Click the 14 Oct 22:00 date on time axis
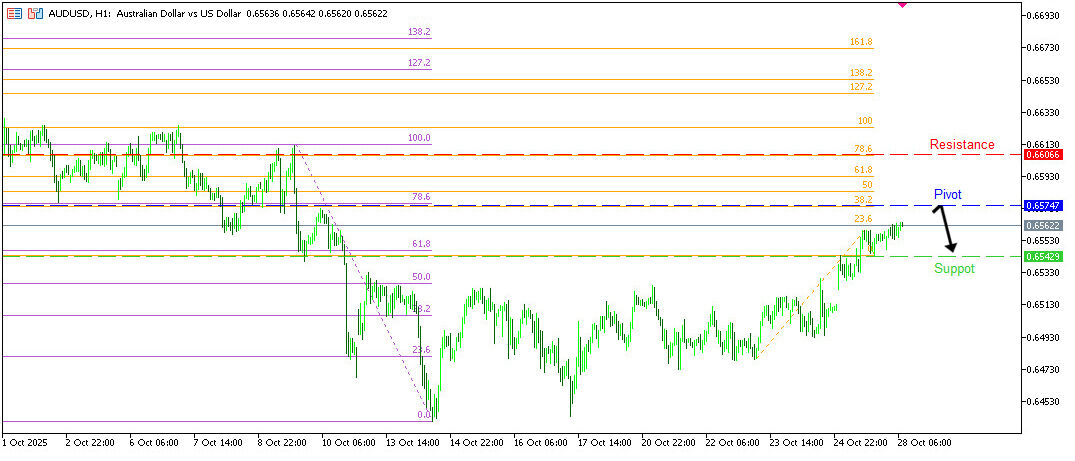Viewport: 1075px width, 461px height. [475, 441]
